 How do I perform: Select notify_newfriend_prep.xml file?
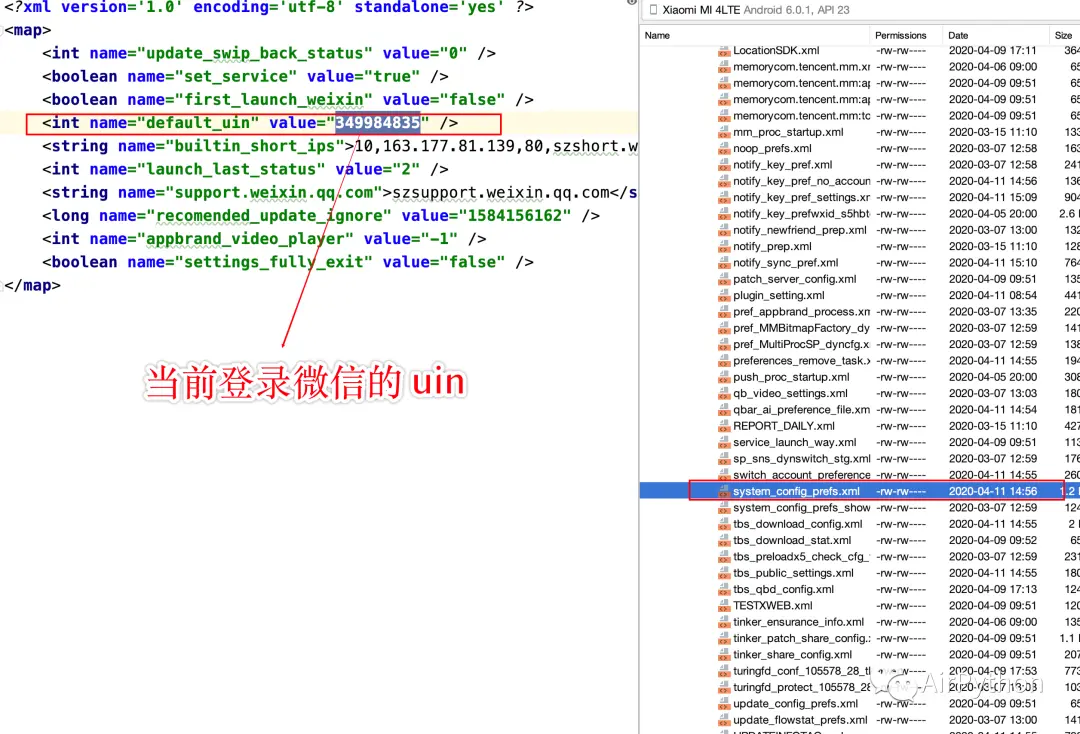point(800,230)
